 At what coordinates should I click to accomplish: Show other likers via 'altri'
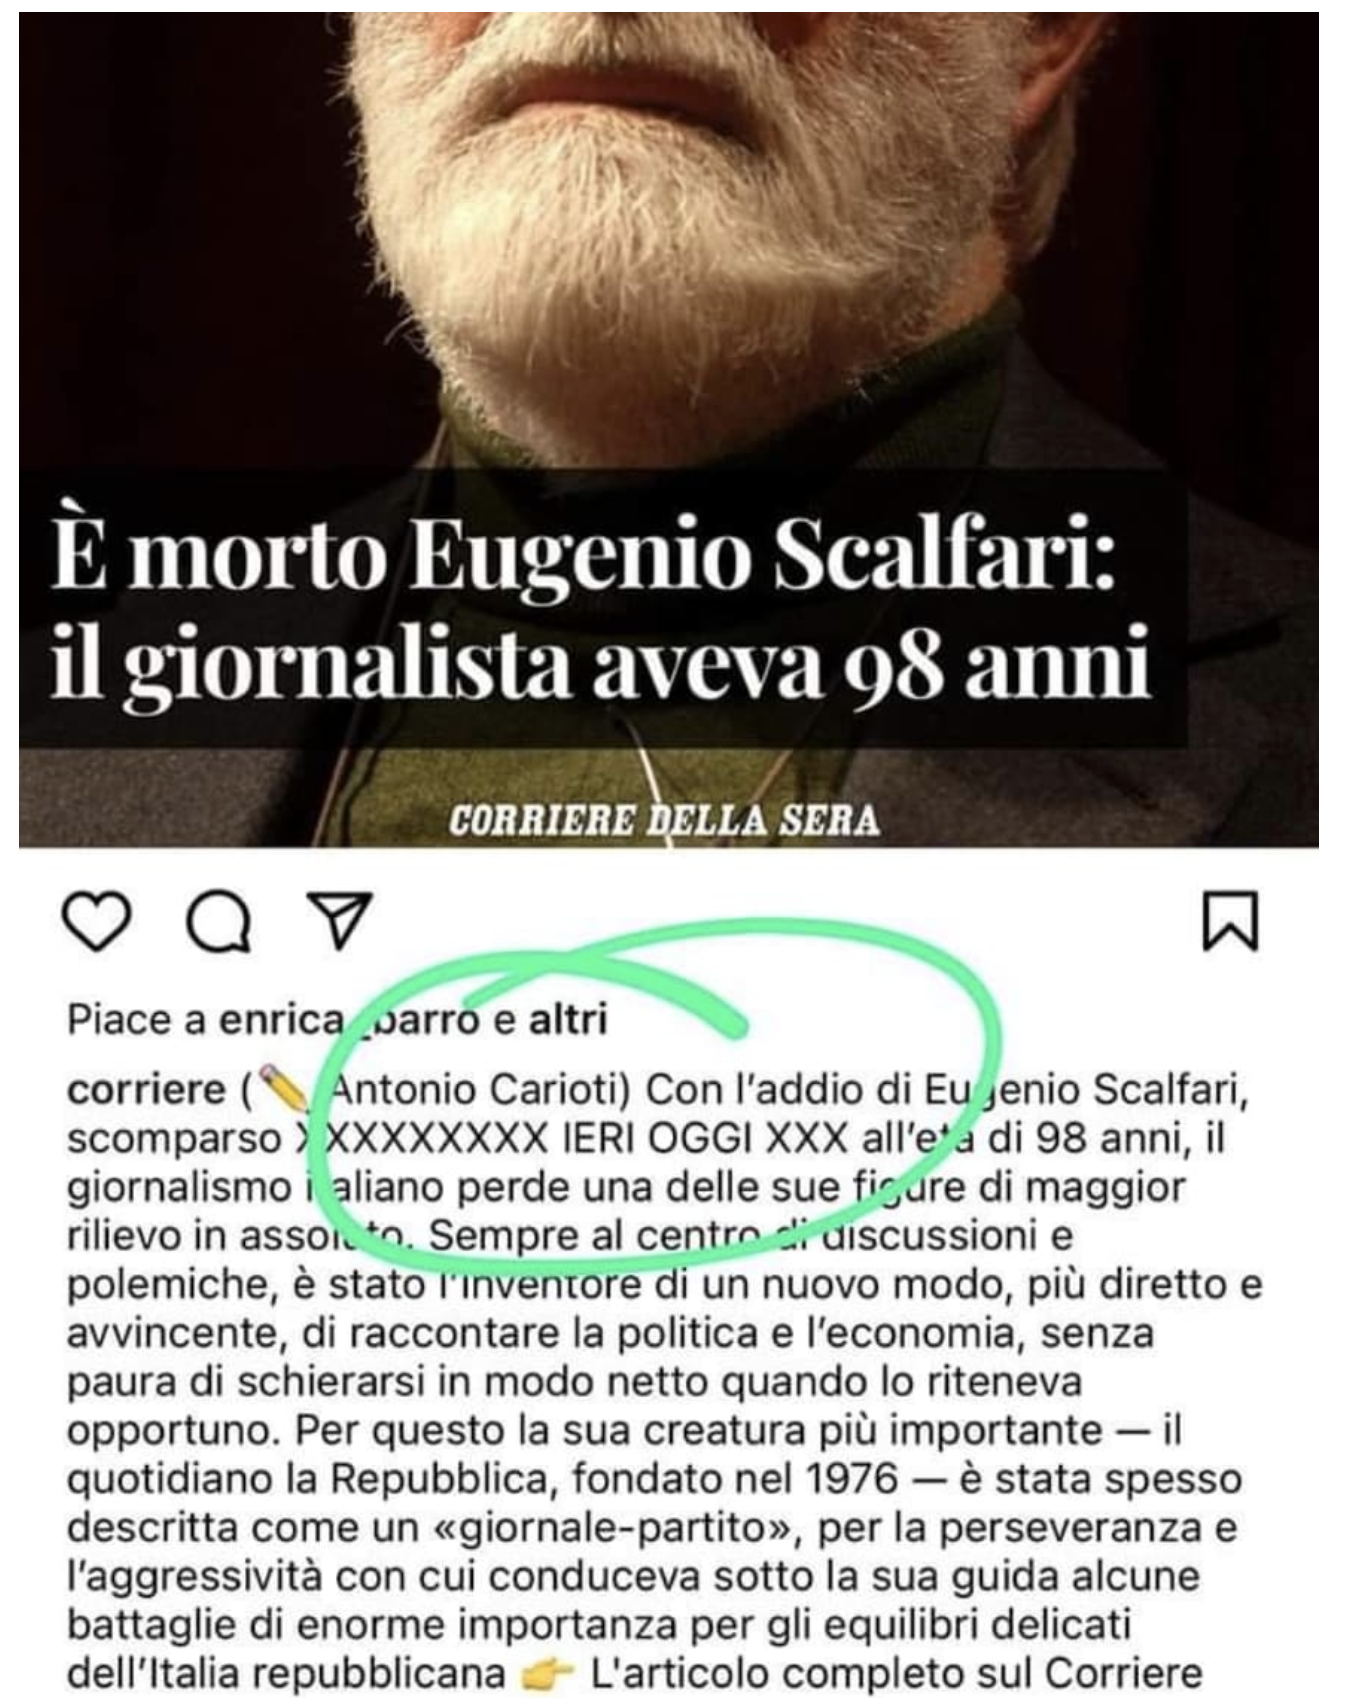tap(567, 1020)
